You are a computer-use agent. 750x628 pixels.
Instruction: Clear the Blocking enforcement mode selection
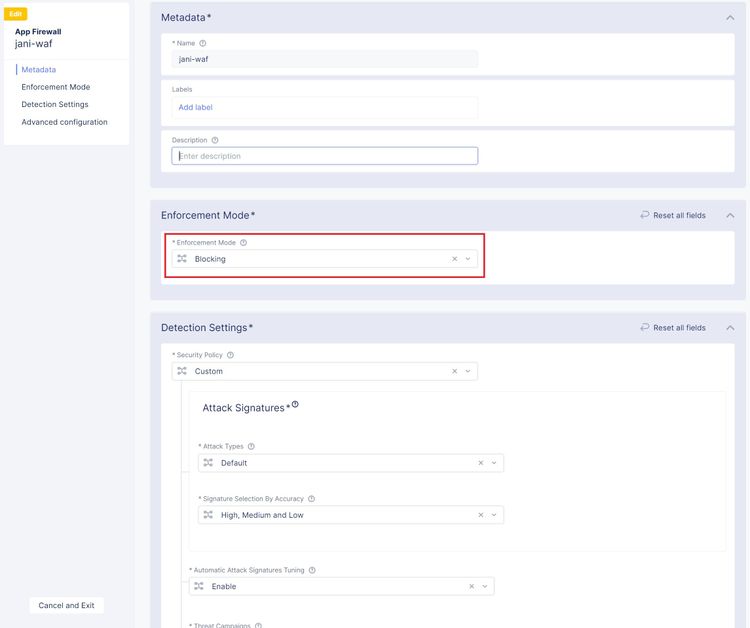pyautogui.click(x=454, y=259)
